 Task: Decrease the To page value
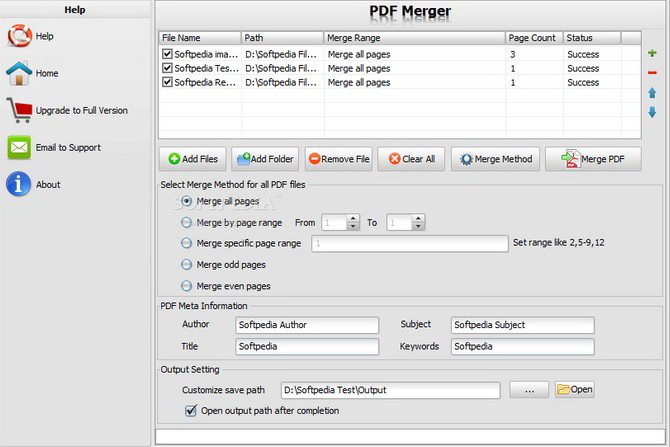pos(418,226)
